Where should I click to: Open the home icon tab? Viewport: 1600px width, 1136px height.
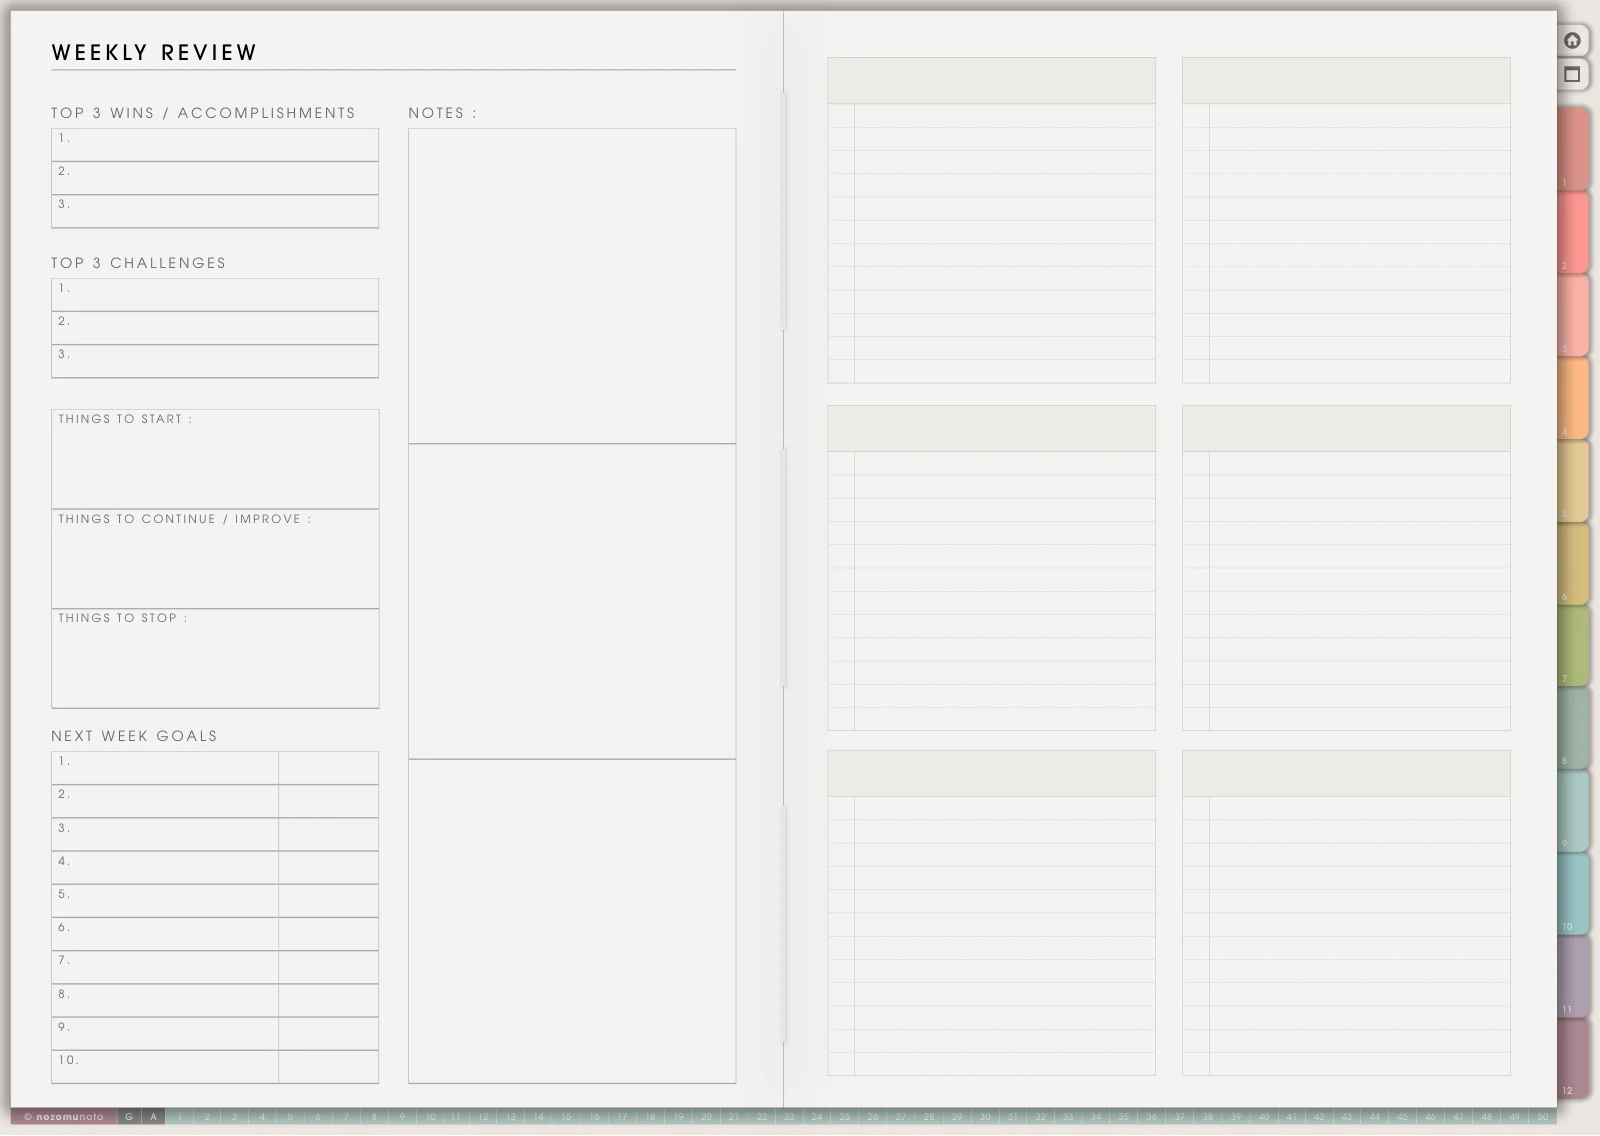1572,40
